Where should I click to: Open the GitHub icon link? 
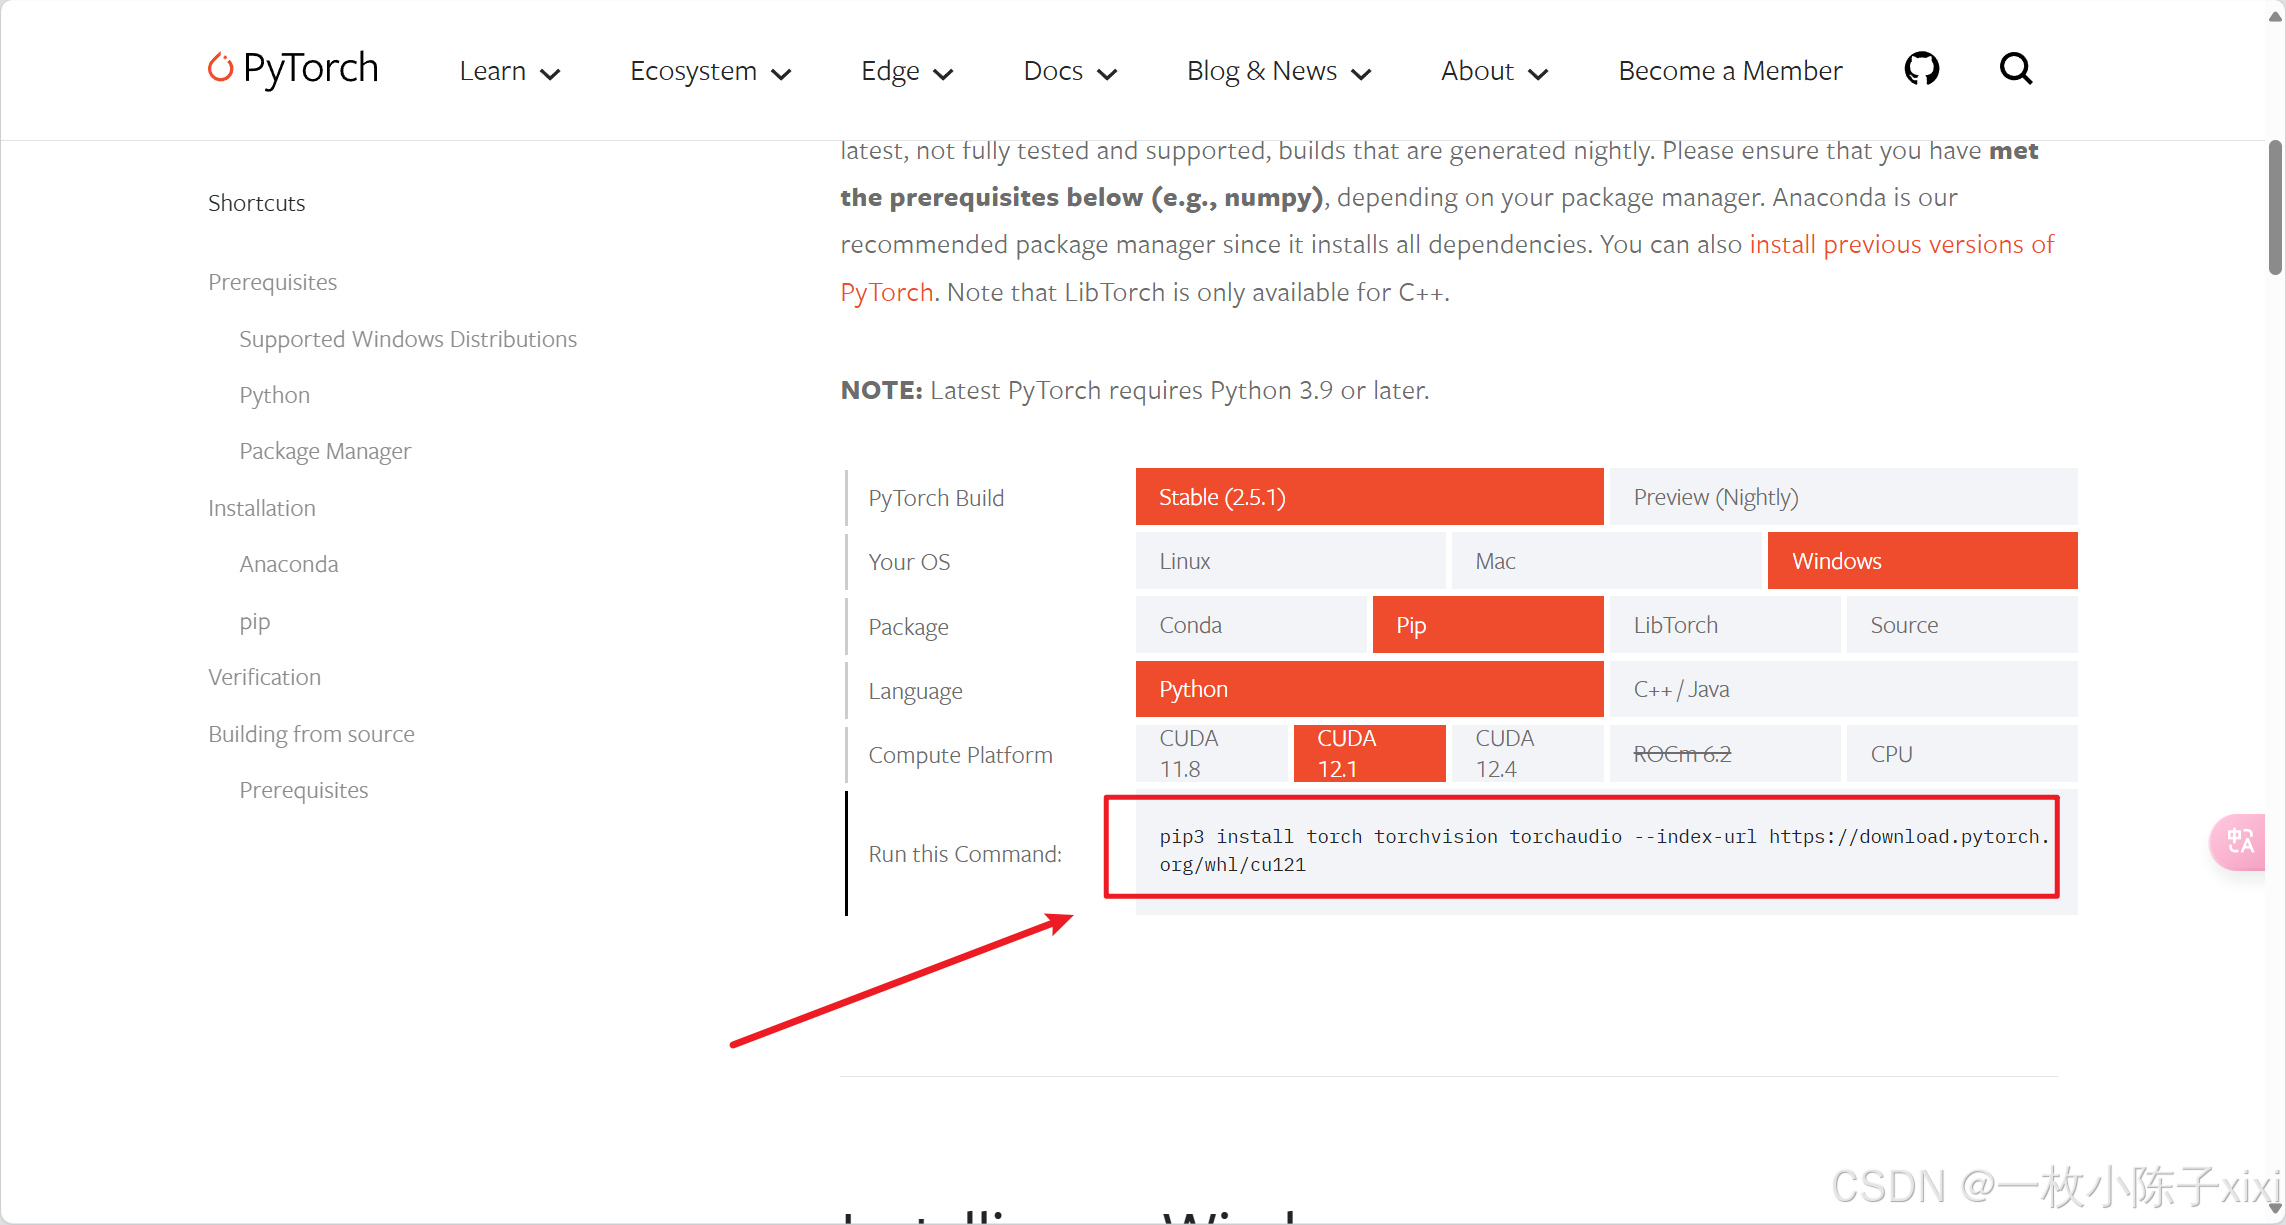pyautogui.click(x=1921, y=69)
